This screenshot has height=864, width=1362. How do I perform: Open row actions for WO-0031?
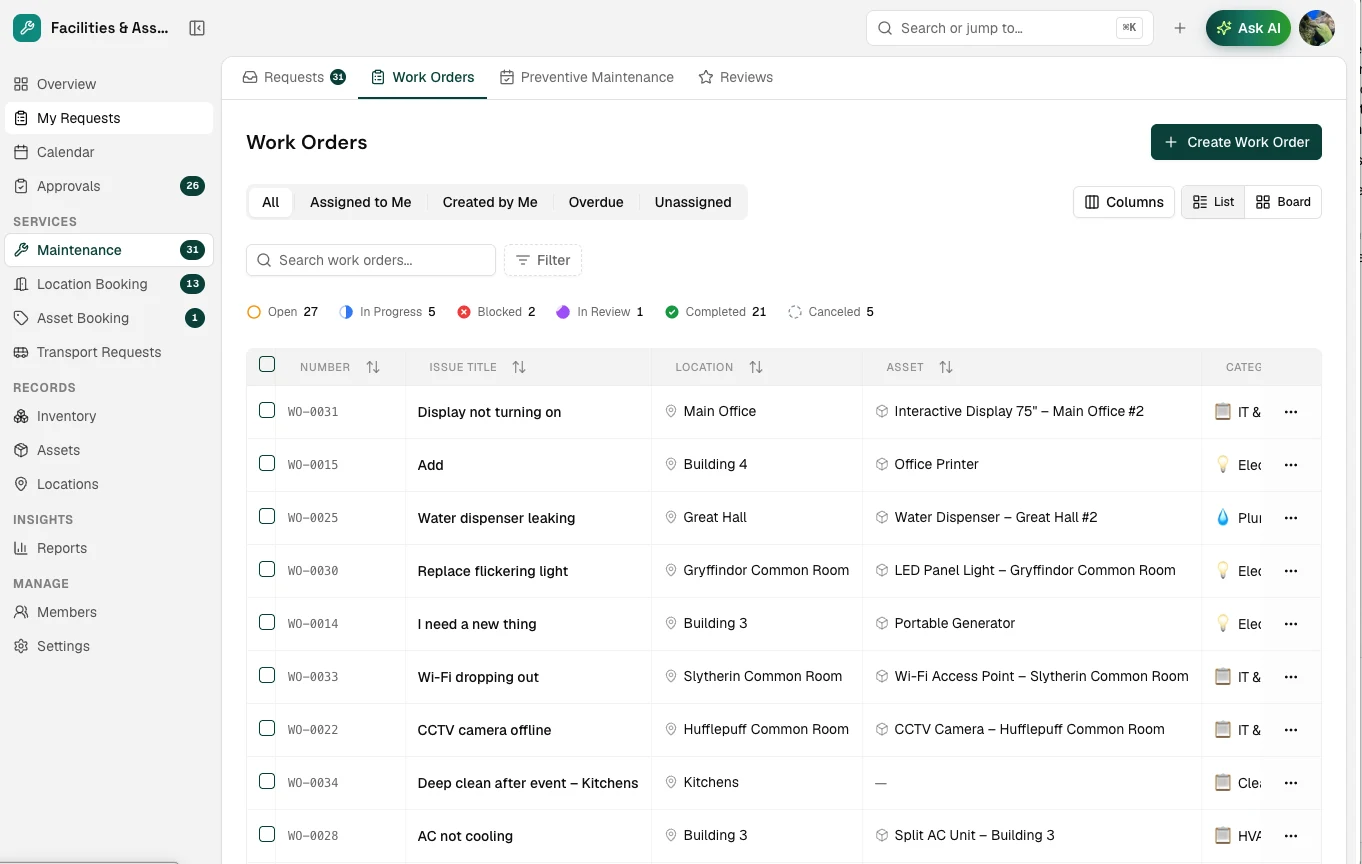click(1291, 412)
